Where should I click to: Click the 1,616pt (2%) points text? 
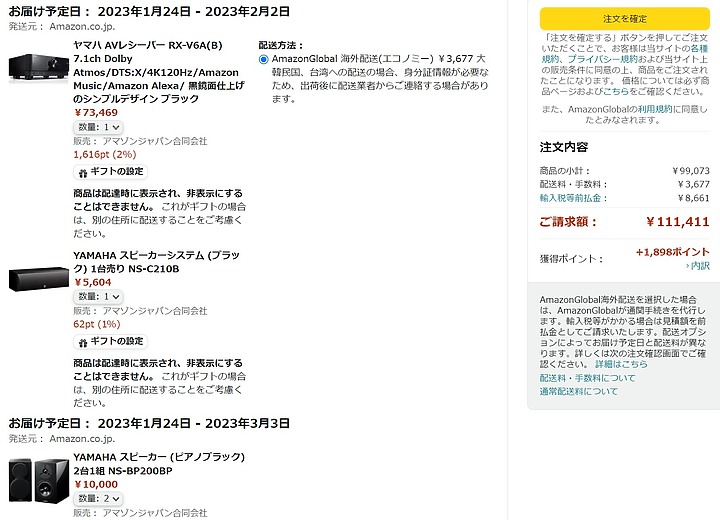(x=105, y=154)
